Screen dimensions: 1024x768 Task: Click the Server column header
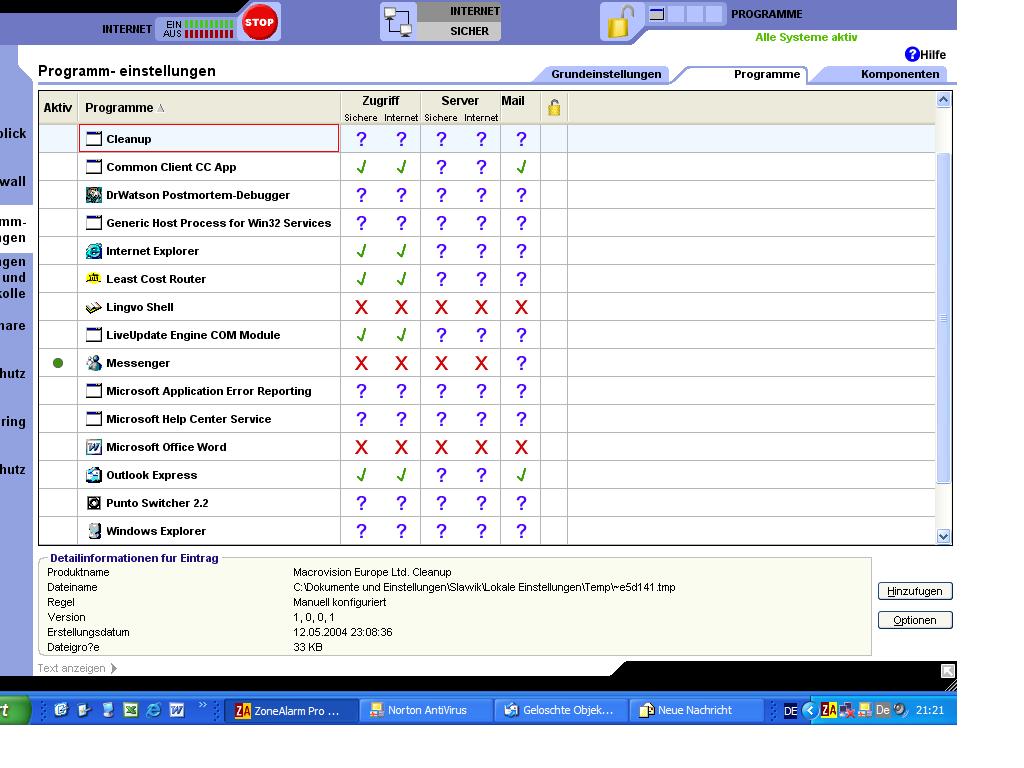(x=460, y=101)
